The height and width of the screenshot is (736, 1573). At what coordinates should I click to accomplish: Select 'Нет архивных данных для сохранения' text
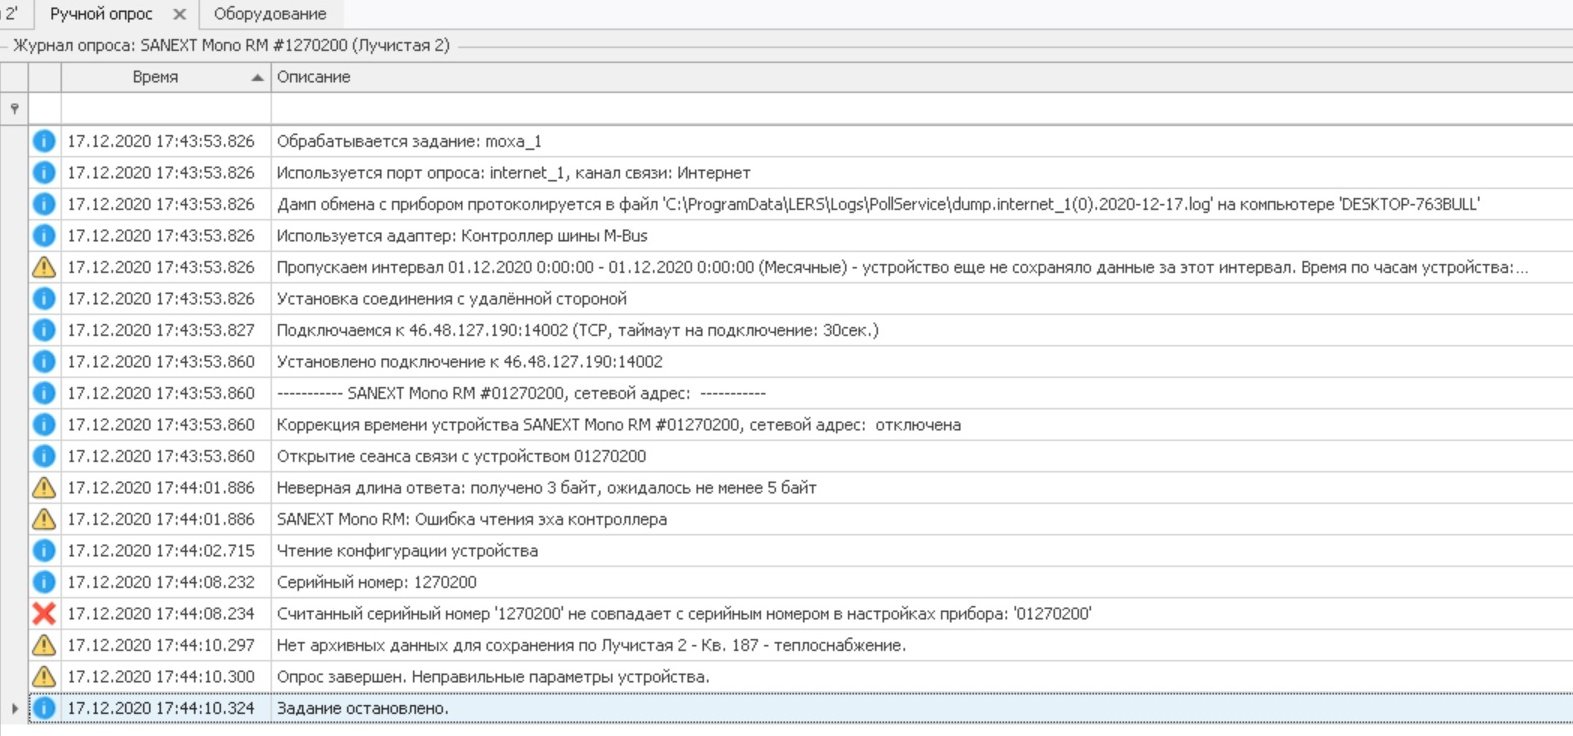592,645
